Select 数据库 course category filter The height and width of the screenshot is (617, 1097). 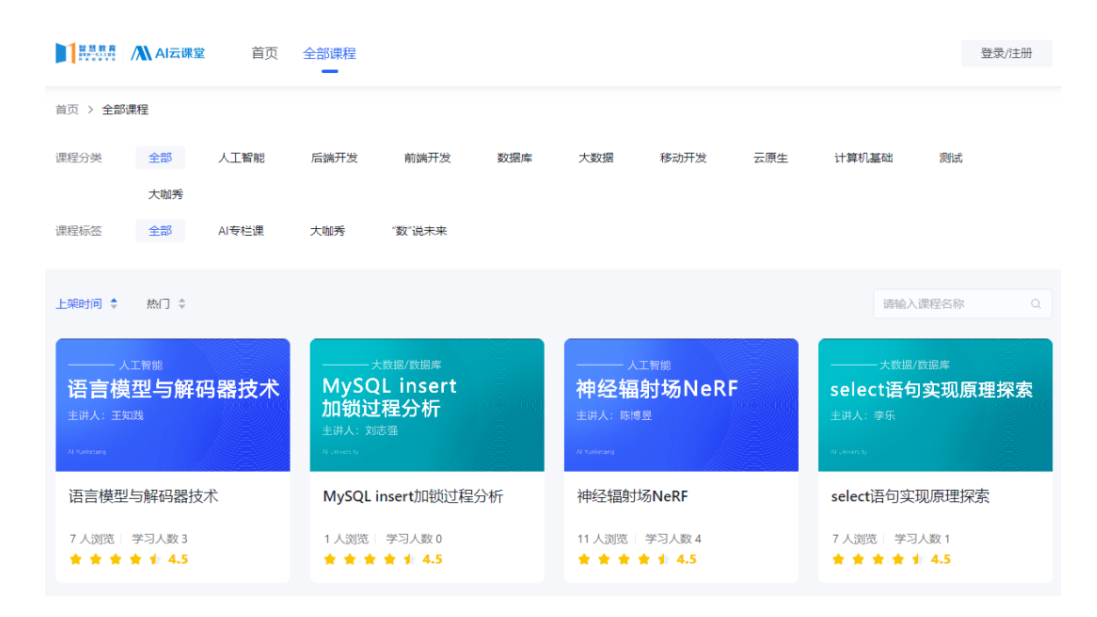click(x=514, y=158)
